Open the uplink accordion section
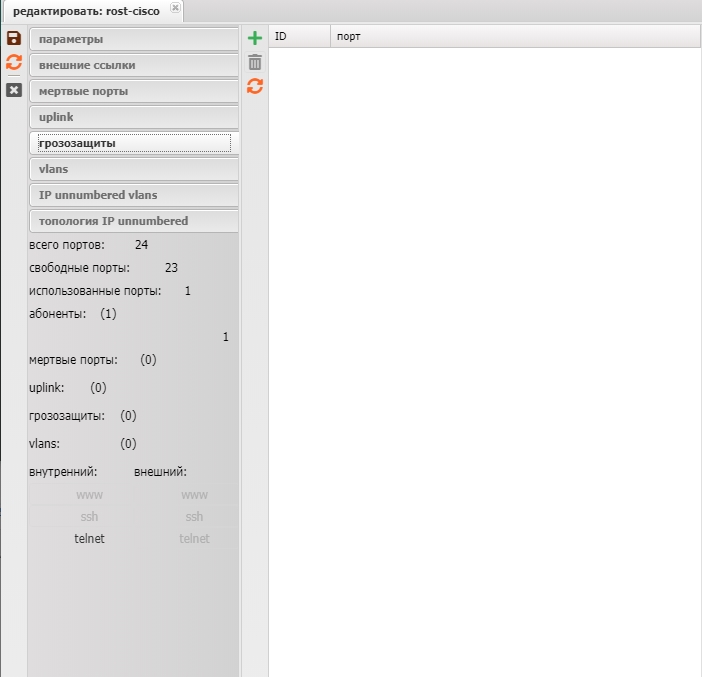 [133, 117]
